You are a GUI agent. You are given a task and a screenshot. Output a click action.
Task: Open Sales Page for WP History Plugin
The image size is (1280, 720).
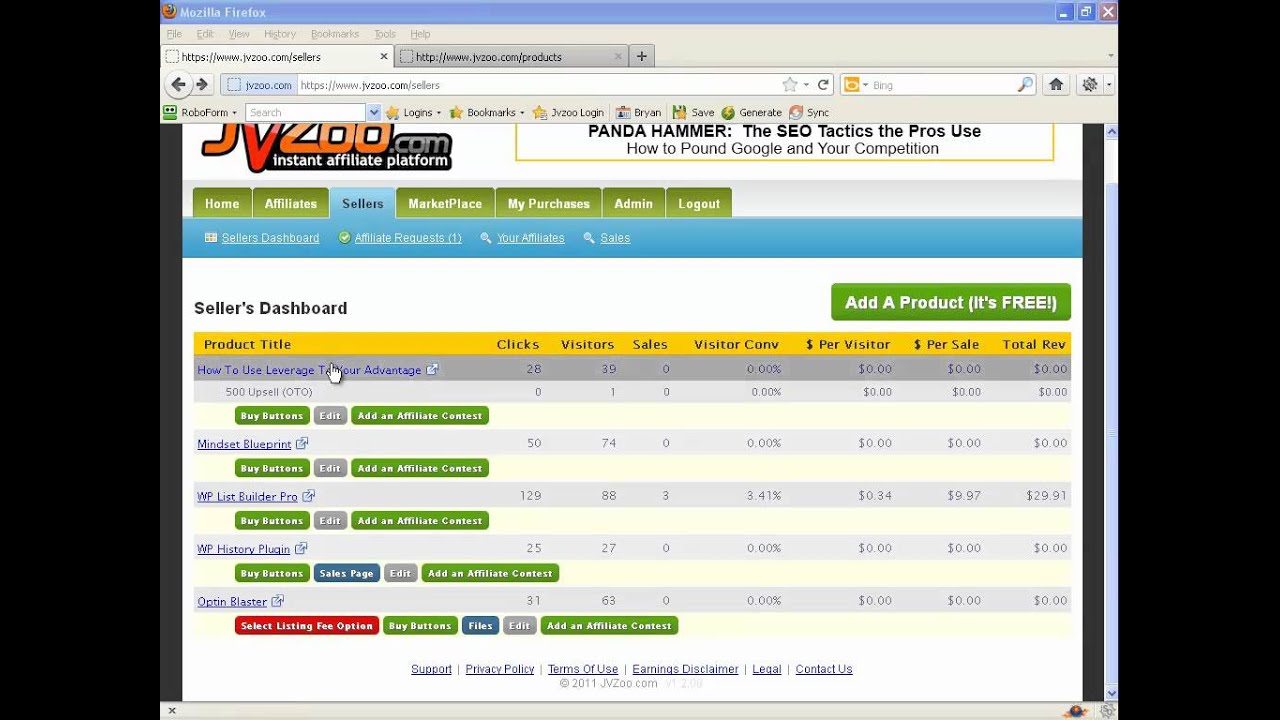pos(347,573)
